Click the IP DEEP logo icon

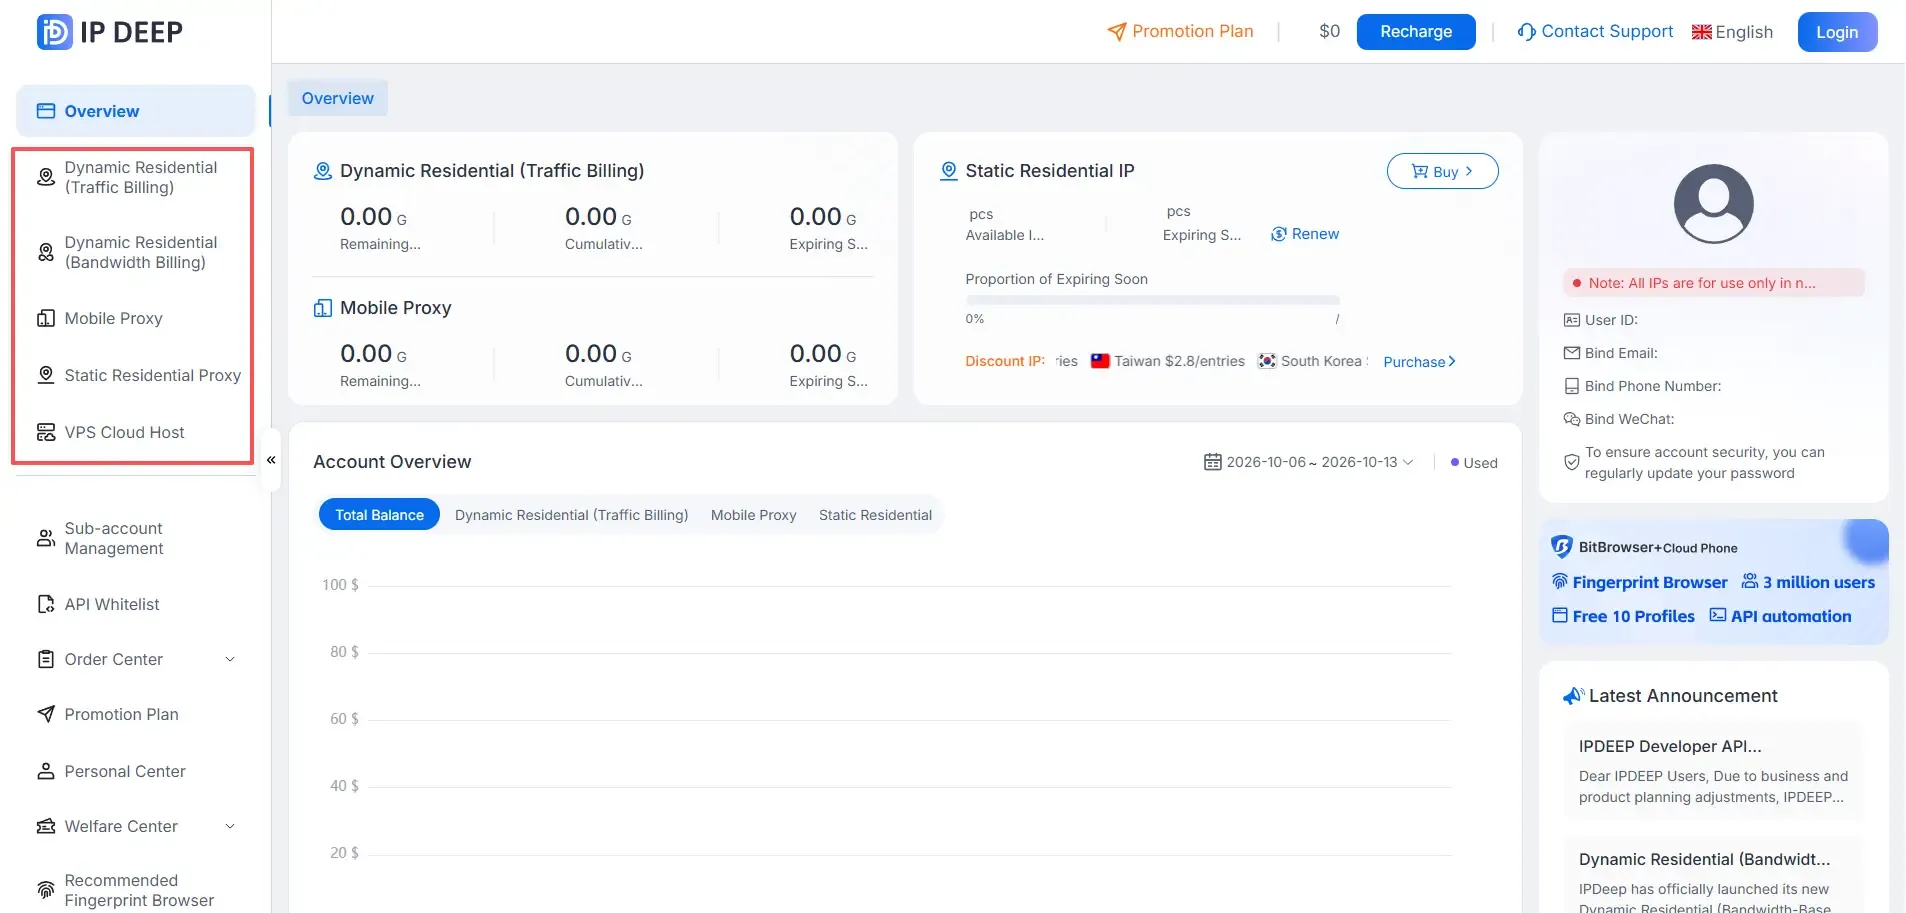click(54, 32)
